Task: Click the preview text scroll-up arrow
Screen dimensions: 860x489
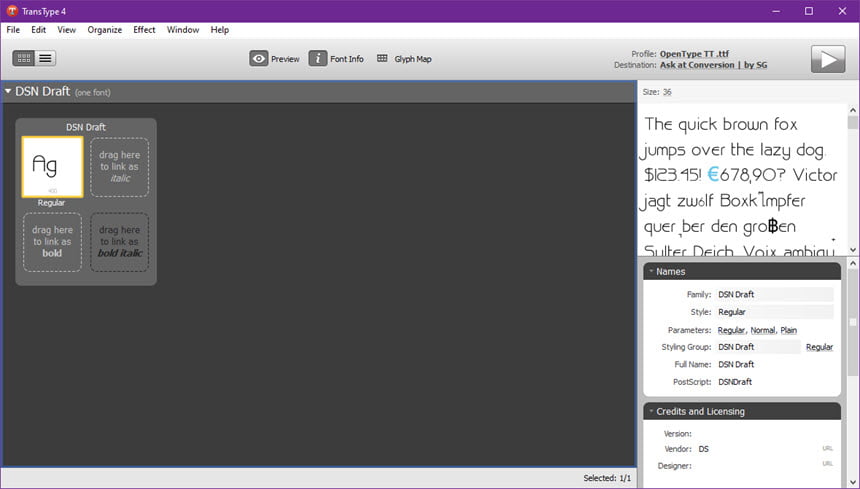Action: (853, 110)
